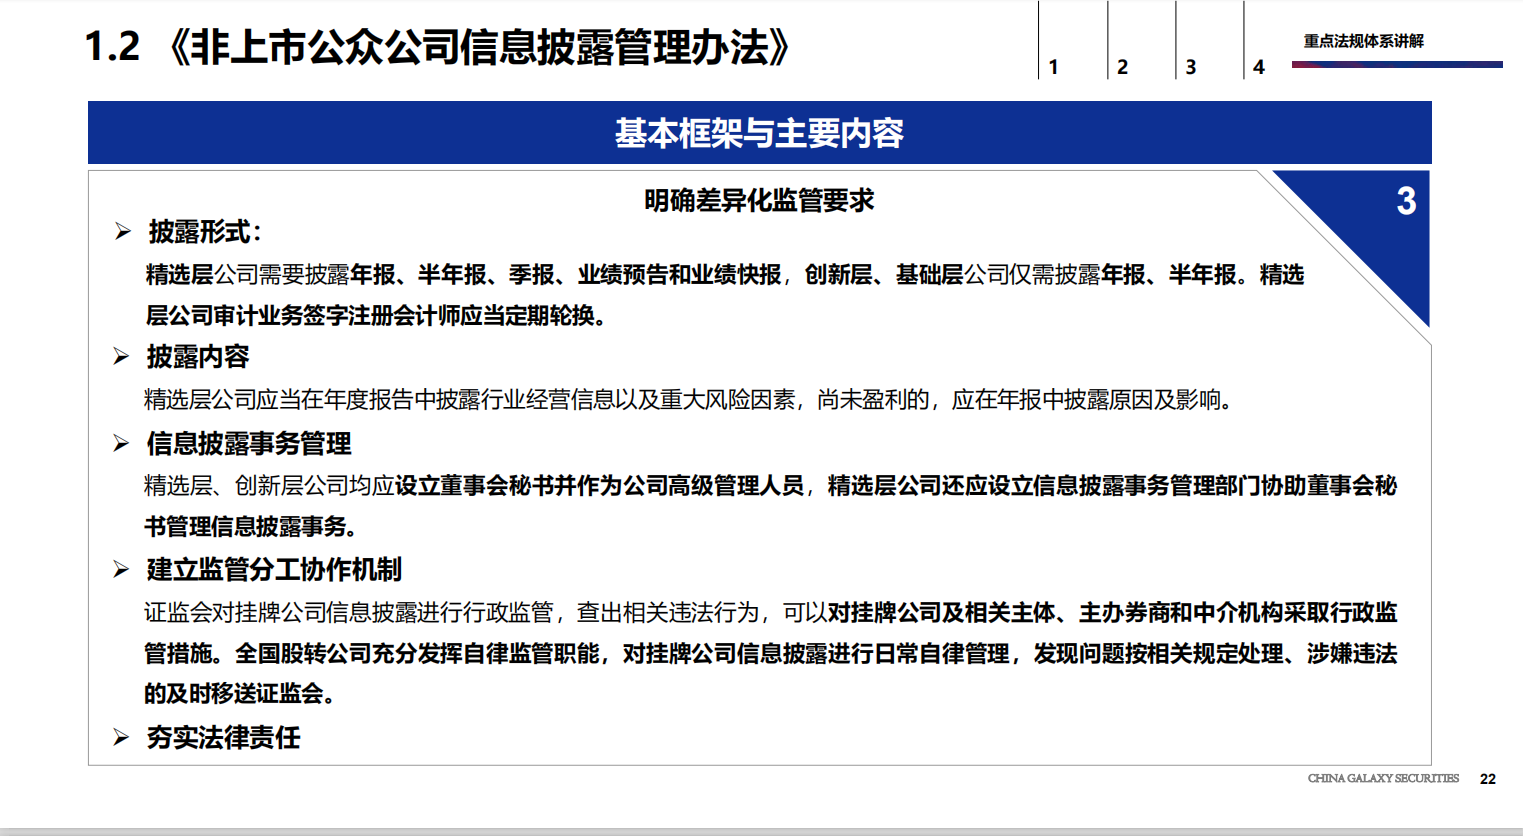Click the heading 信息披露事务管理
This screenshot has width=1523, height=838.
249,443
